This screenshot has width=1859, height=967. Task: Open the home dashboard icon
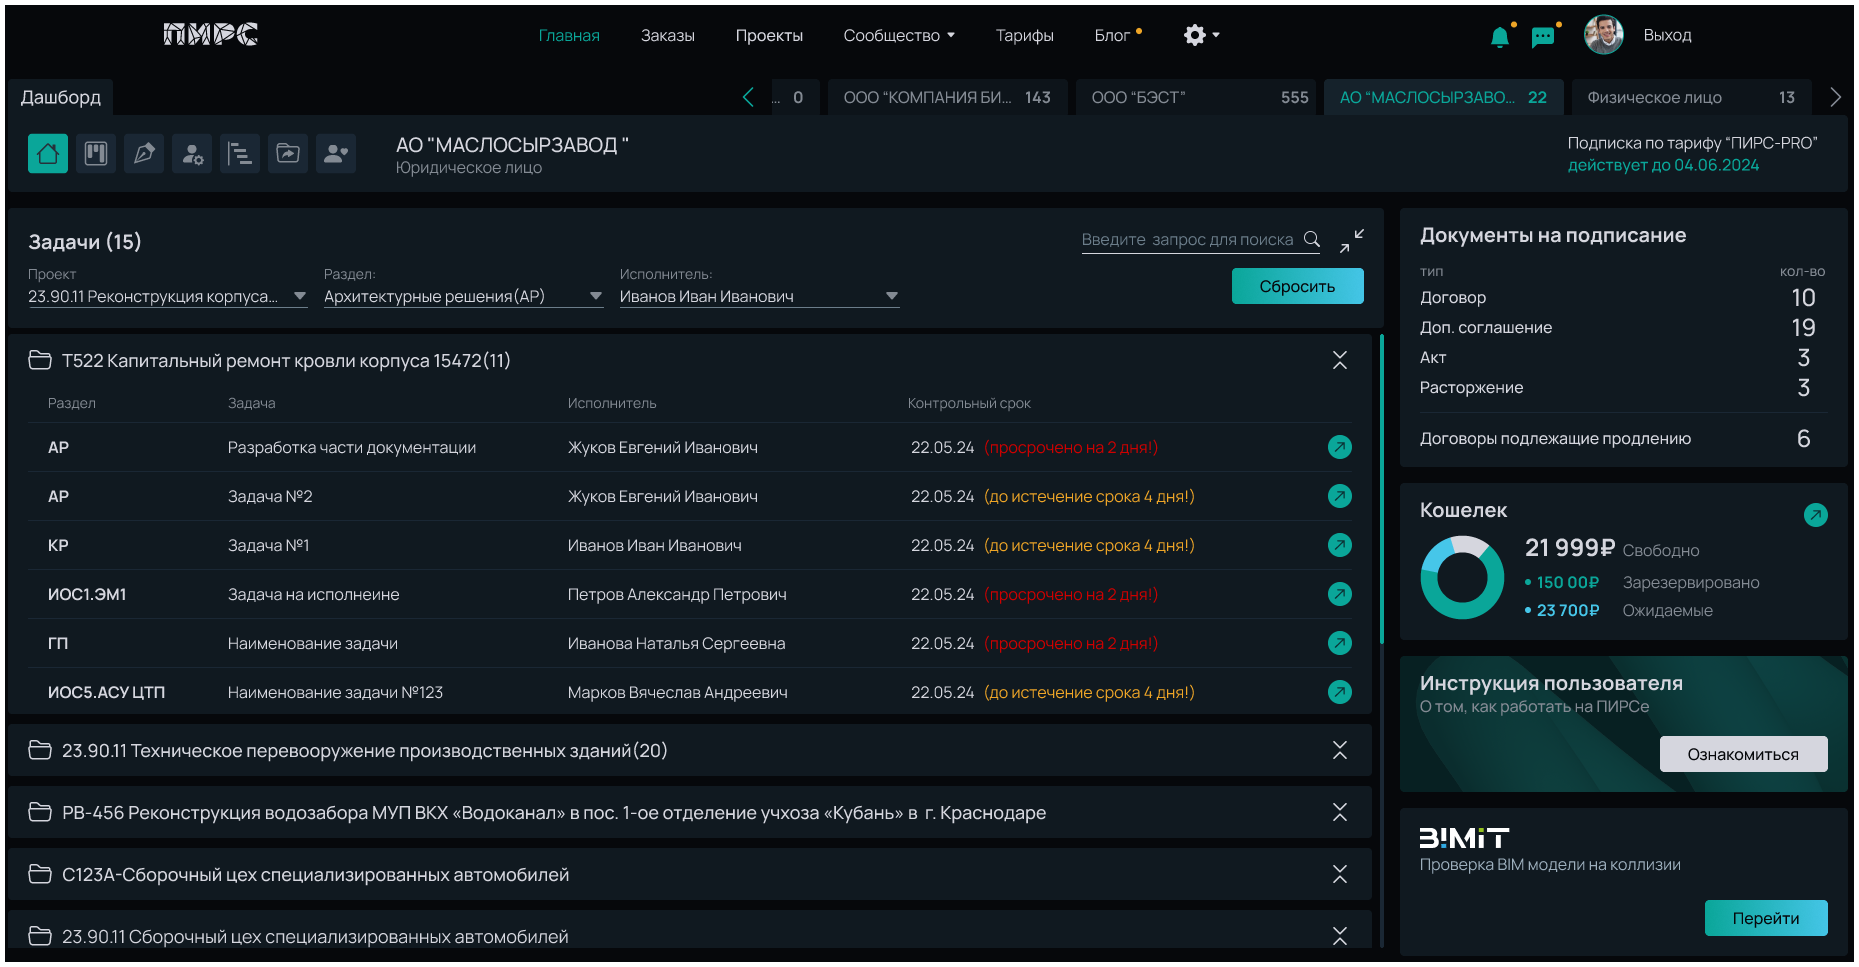pyautogui.click(x=48, y=154)
